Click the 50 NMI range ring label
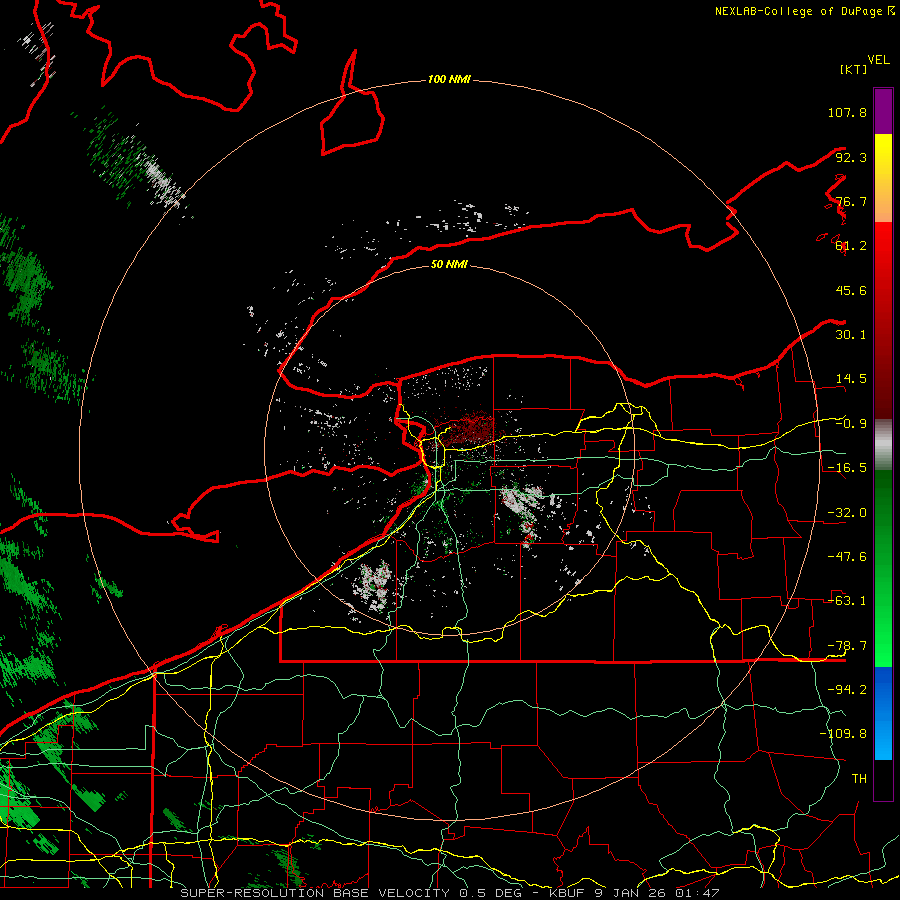 point(449,264)
